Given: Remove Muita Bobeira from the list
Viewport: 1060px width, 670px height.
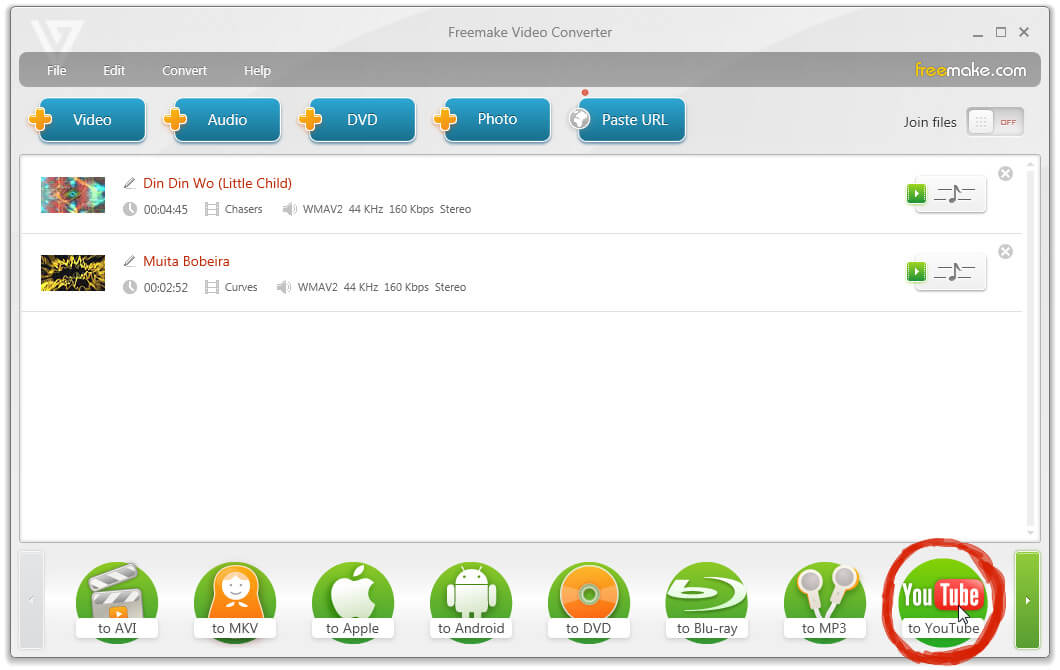Looking at the screenshot, I should tap(1006, 252).
